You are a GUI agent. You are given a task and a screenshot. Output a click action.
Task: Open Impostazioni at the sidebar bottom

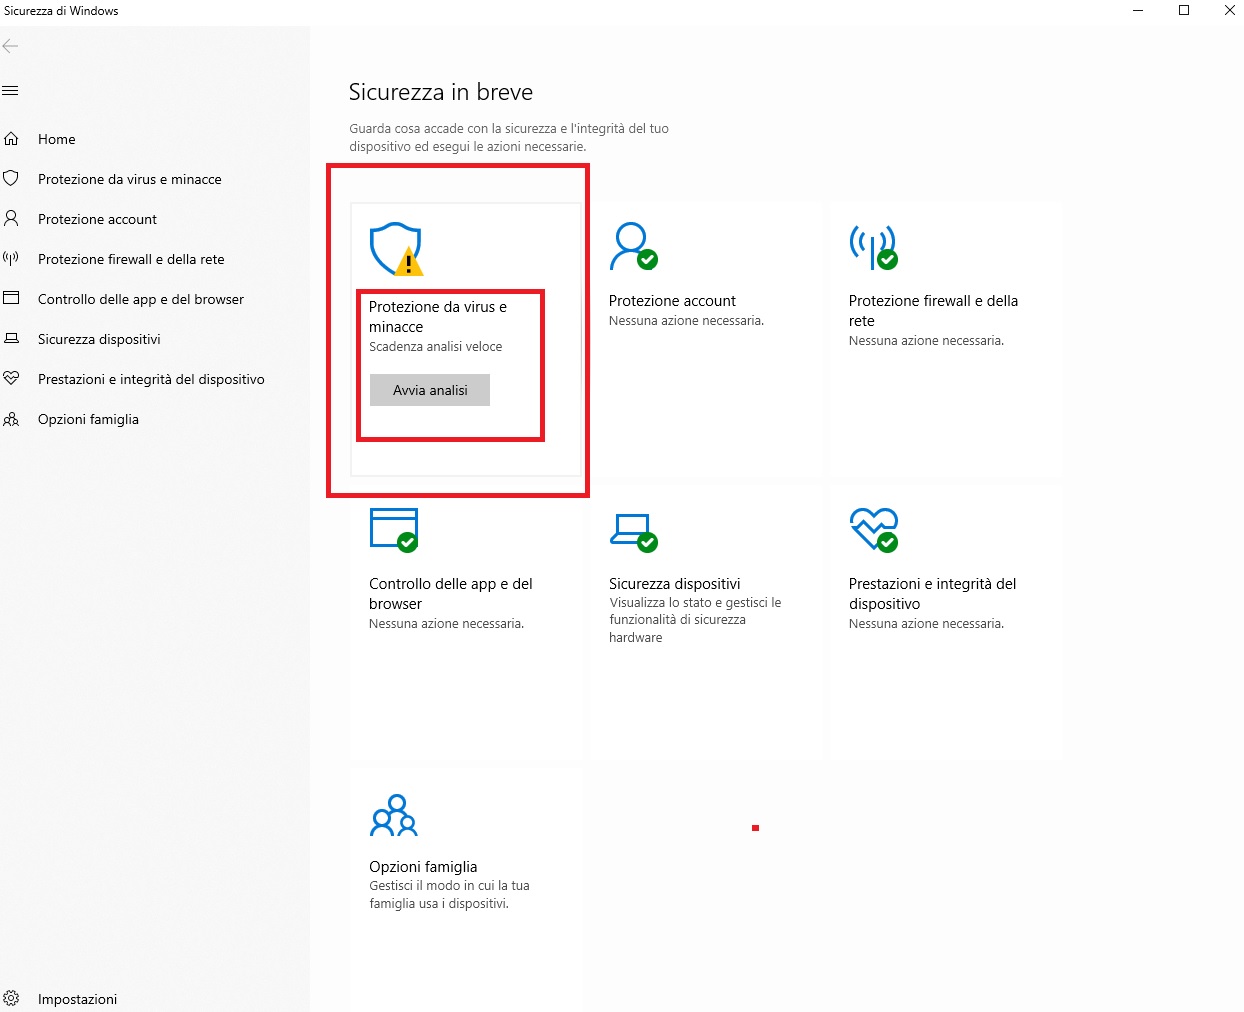tap(77, 999)
